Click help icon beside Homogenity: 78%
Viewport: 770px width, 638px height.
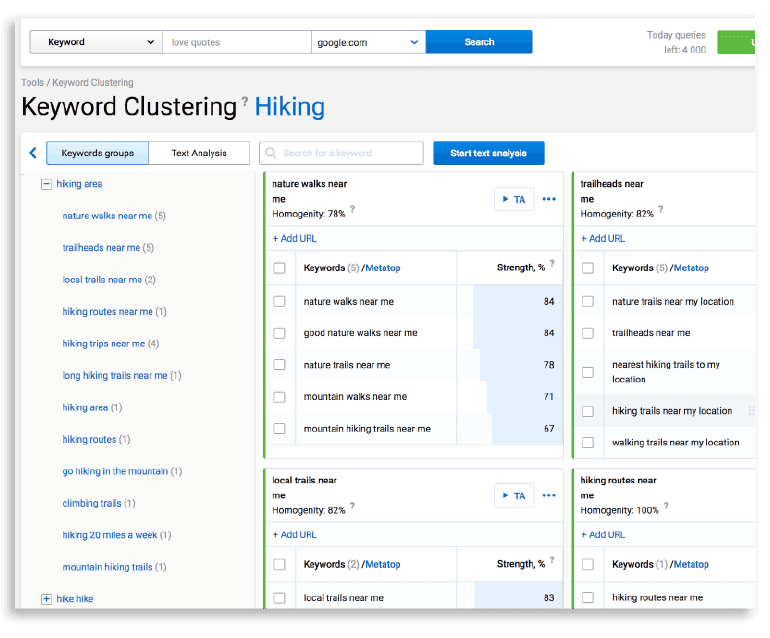[x=352, y=210]
